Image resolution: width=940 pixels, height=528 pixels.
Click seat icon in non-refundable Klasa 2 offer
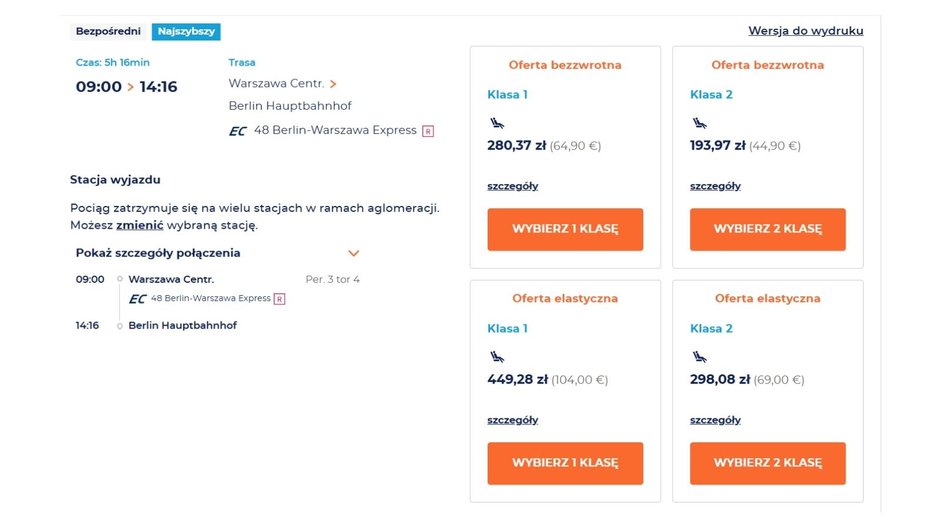tap(700, 123)
